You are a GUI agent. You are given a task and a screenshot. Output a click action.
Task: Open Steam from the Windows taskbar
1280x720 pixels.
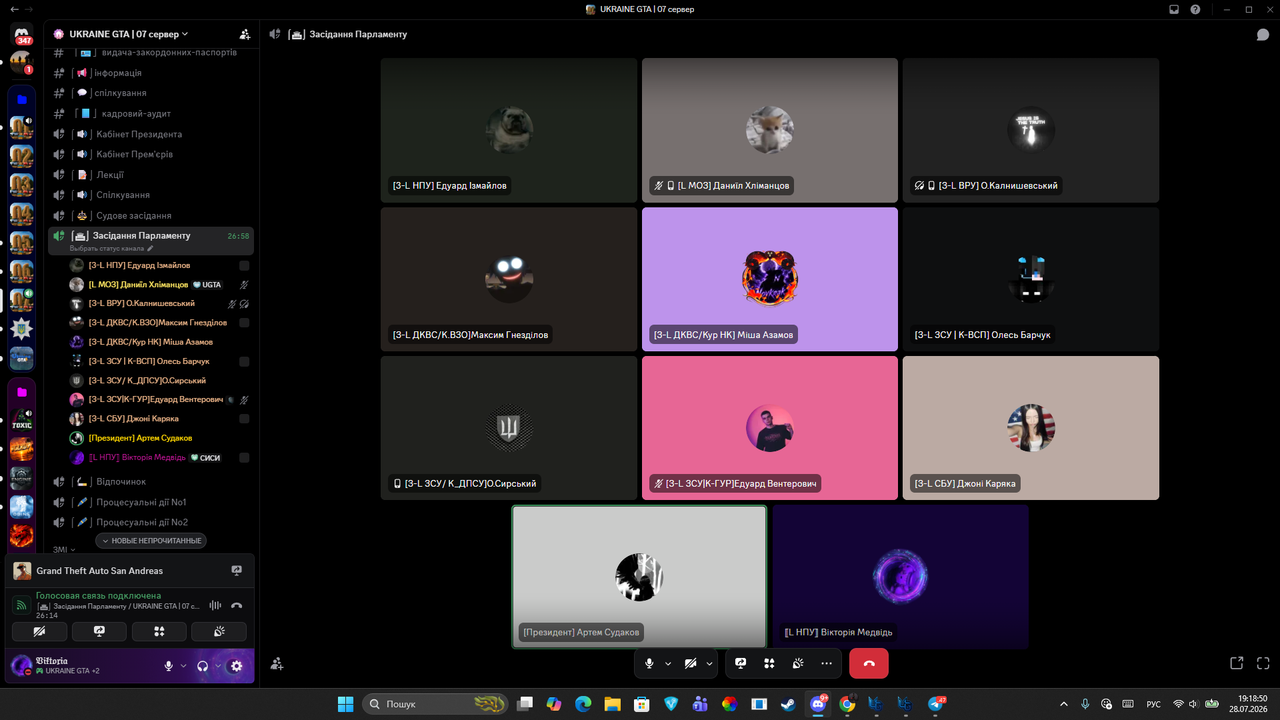click(790, 704)
